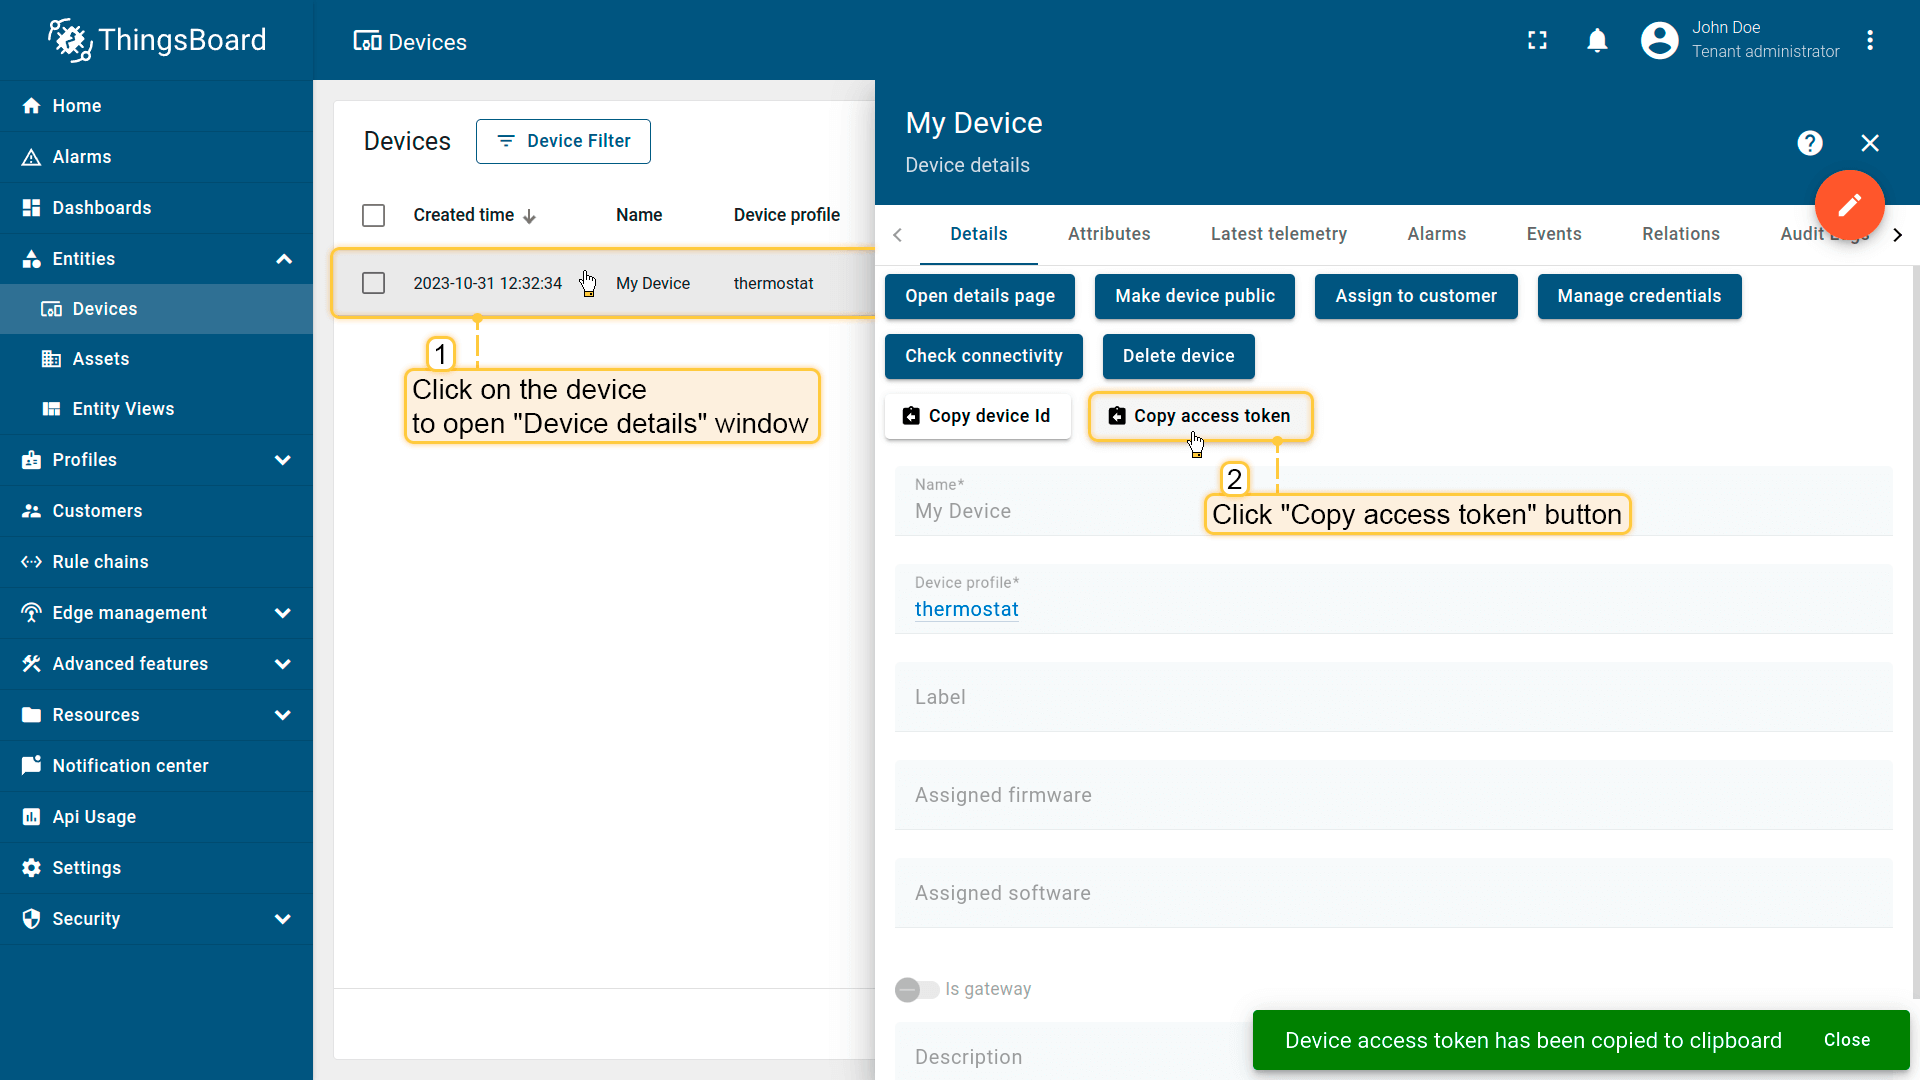Click the Manage credentials button
The image size is (1920, 1080).
click(1638, 296)
